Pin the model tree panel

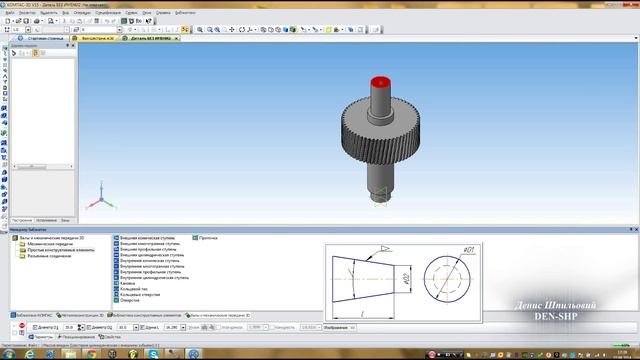coord(68,45)
